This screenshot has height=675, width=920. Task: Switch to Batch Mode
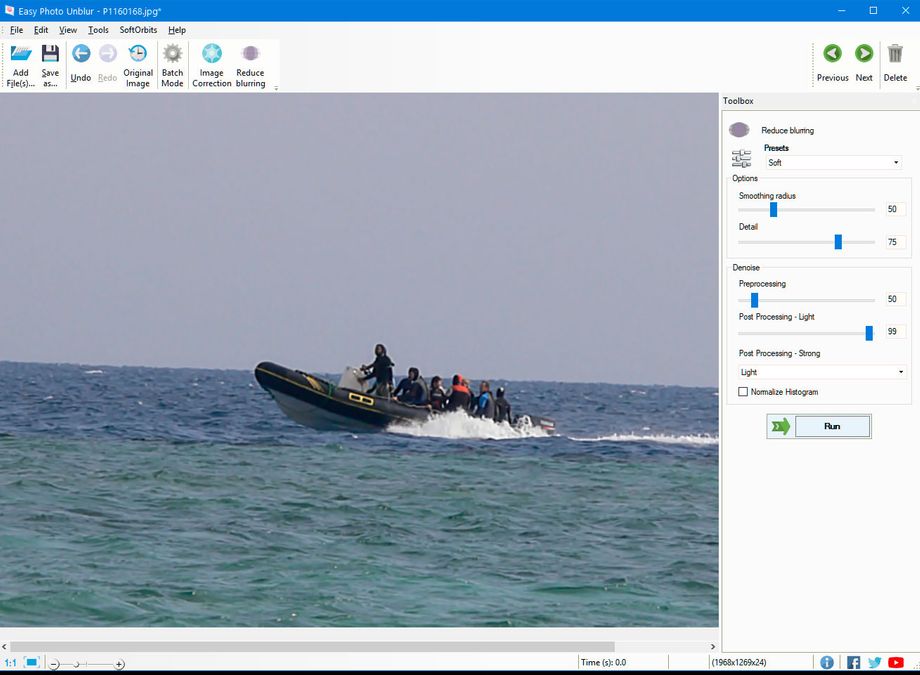[171, 62]
